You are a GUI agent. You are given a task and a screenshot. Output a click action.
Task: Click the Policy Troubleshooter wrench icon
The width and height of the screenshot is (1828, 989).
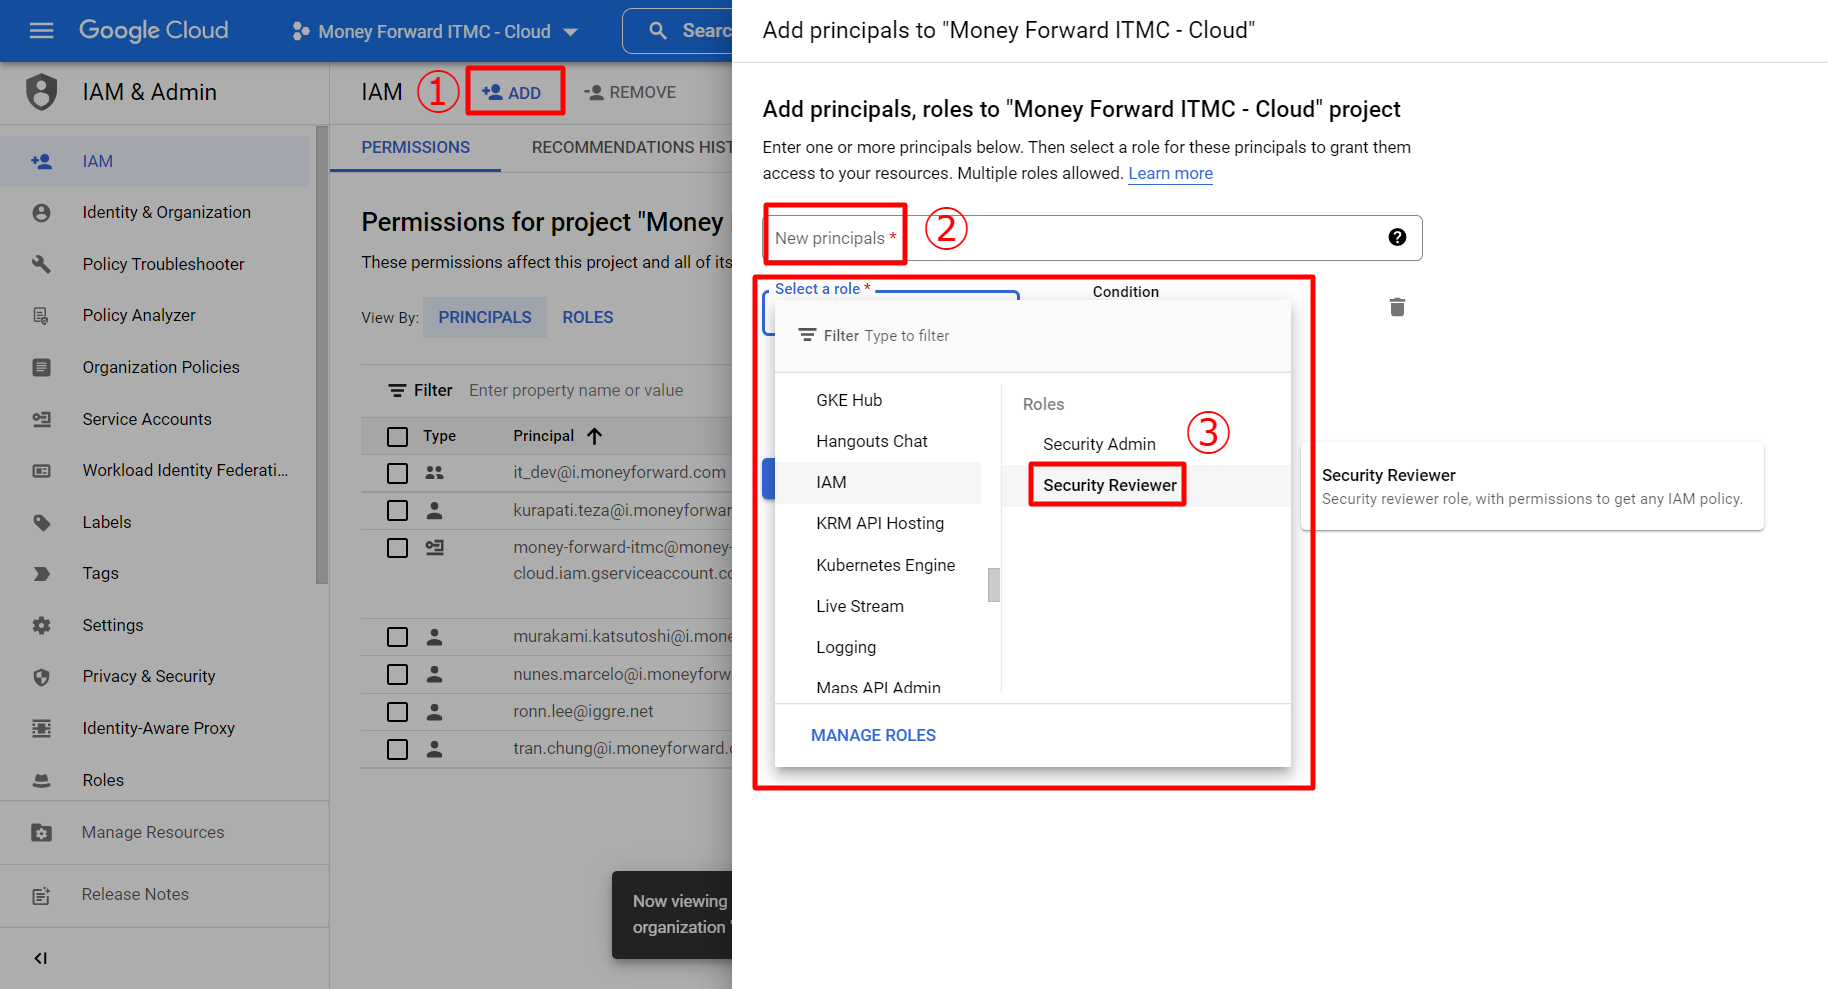[x=41, y=264]
